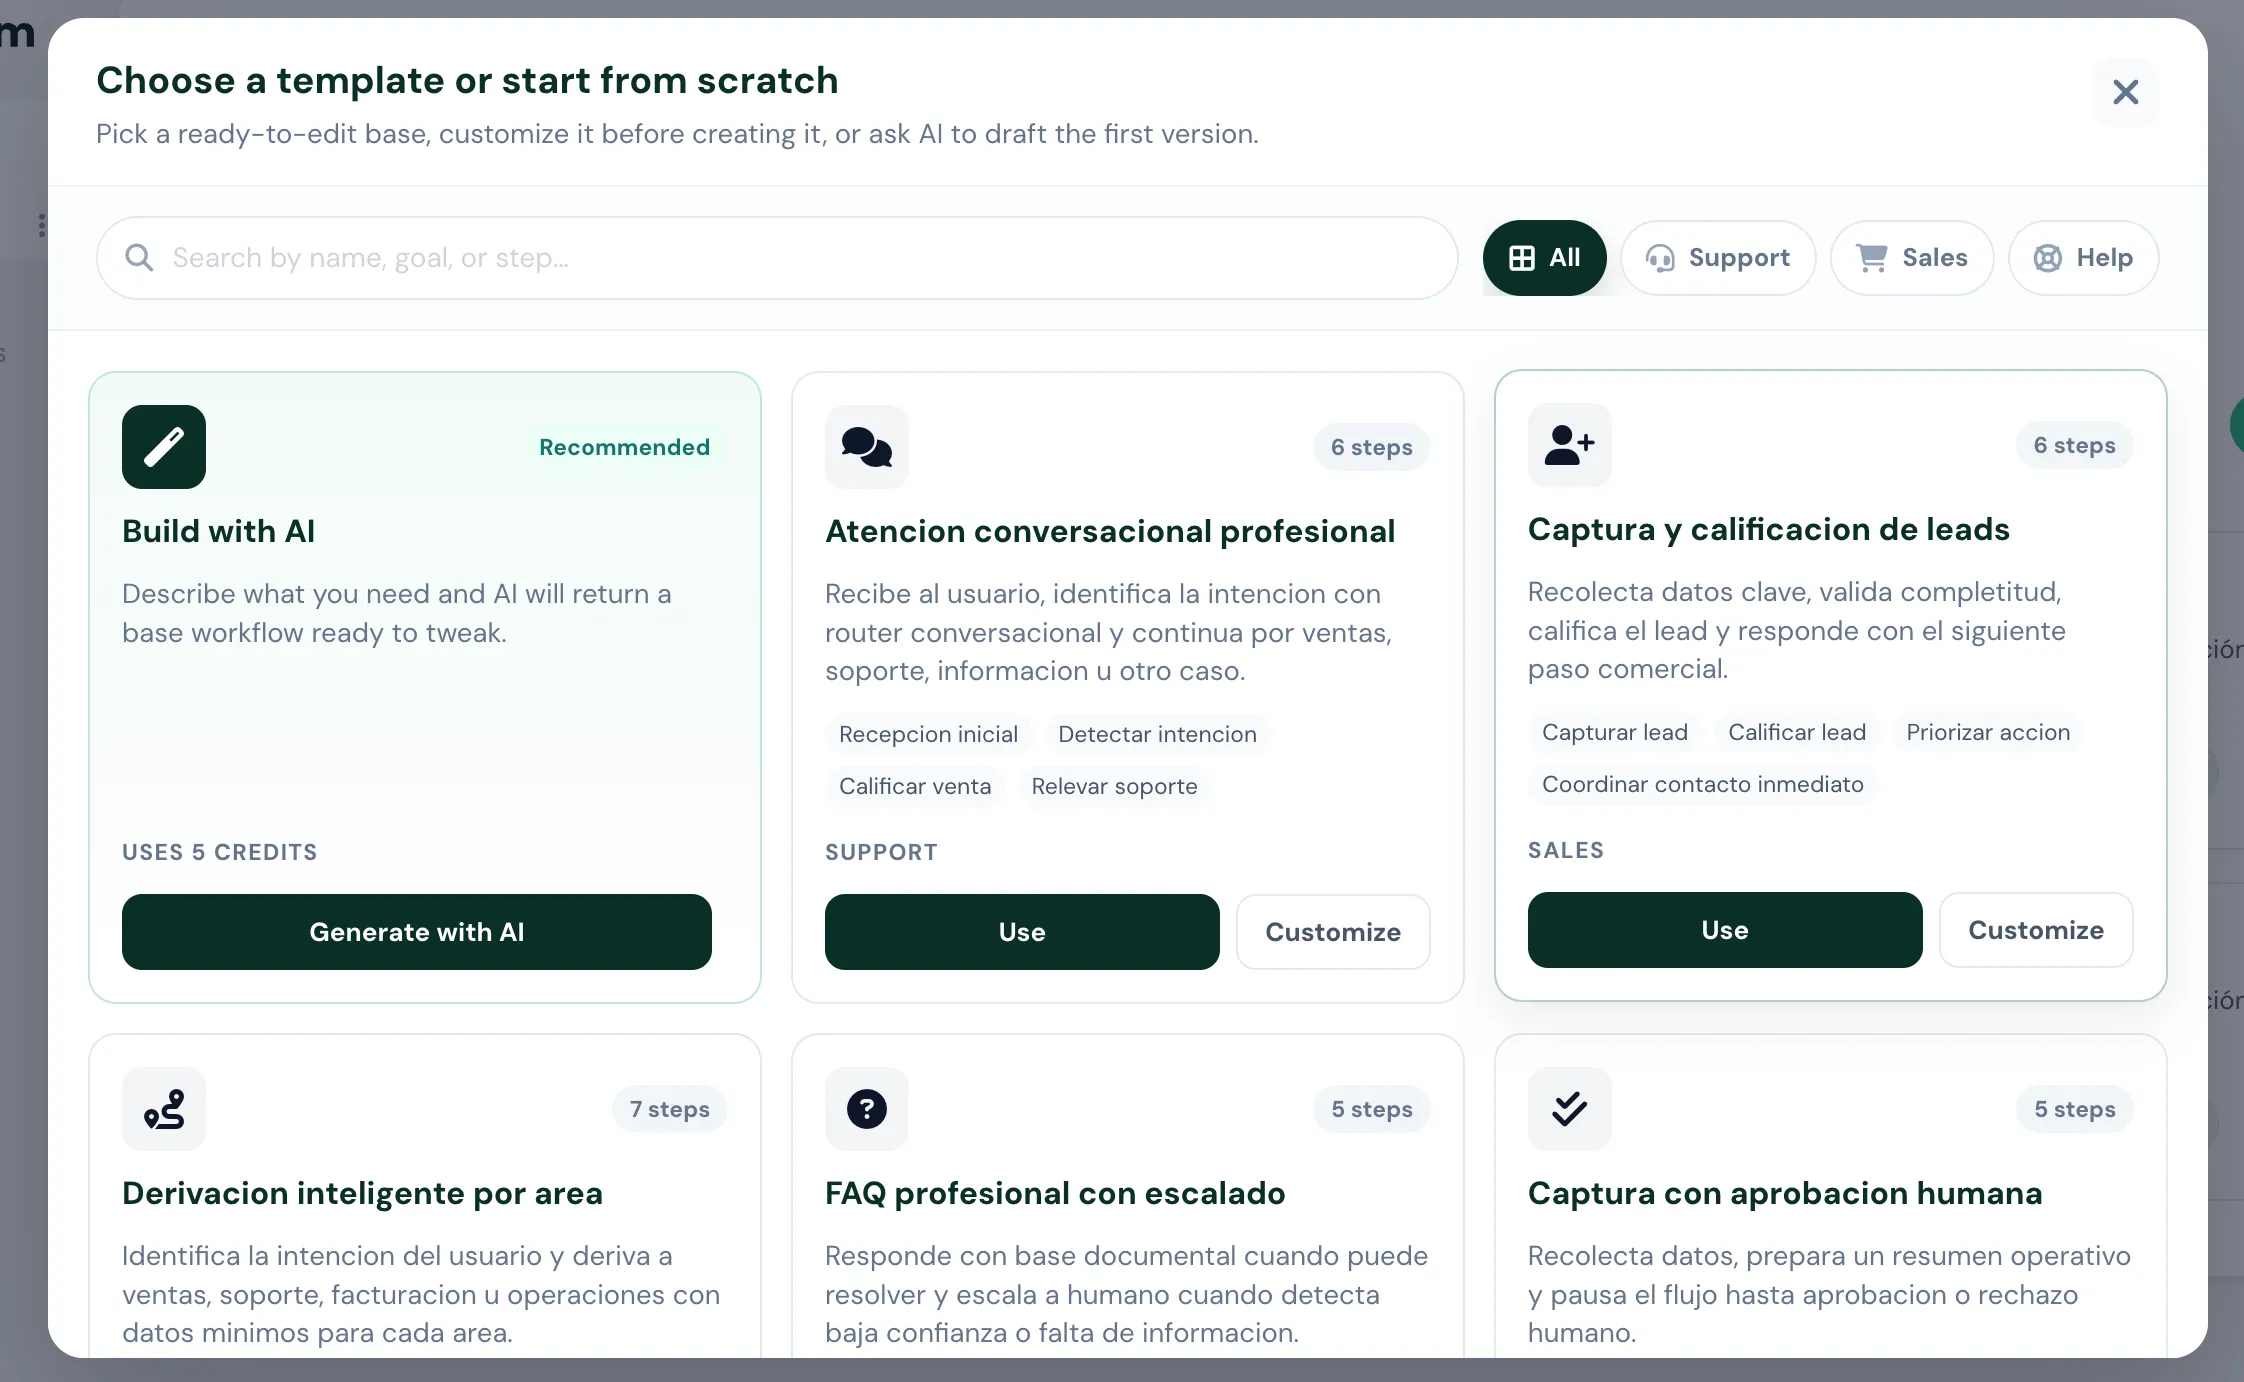Filter templates by Help
The width and height of the screenshot is (2244, 1382).
(x=2084, y=258)
